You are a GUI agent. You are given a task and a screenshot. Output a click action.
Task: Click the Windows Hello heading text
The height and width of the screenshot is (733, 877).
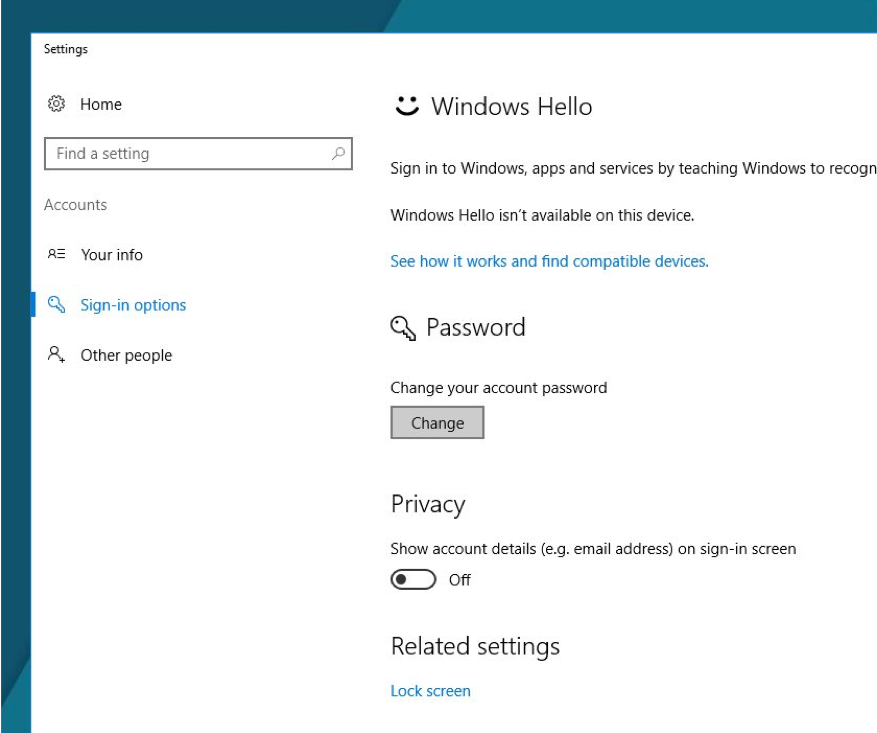click(511, 106)
